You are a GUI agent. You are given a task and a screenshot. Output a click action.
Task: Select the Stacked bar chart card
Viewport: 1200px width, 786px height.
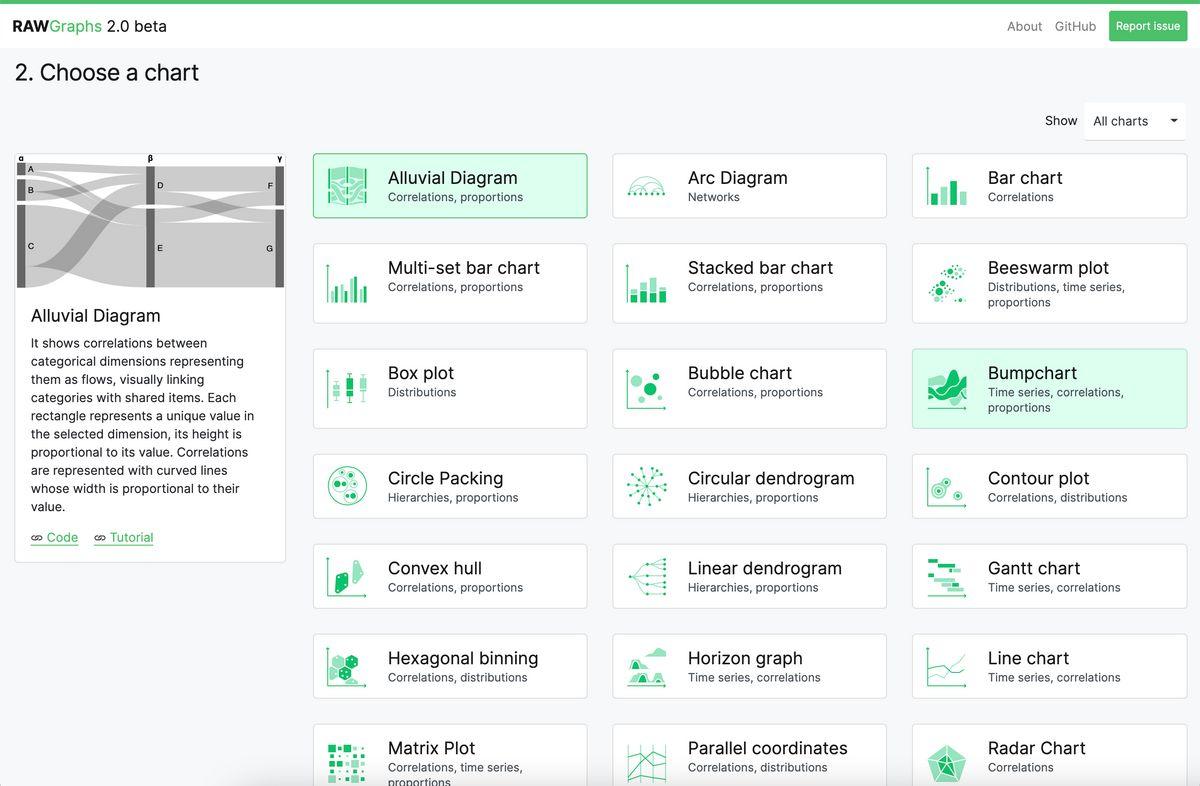click(749, 283)
